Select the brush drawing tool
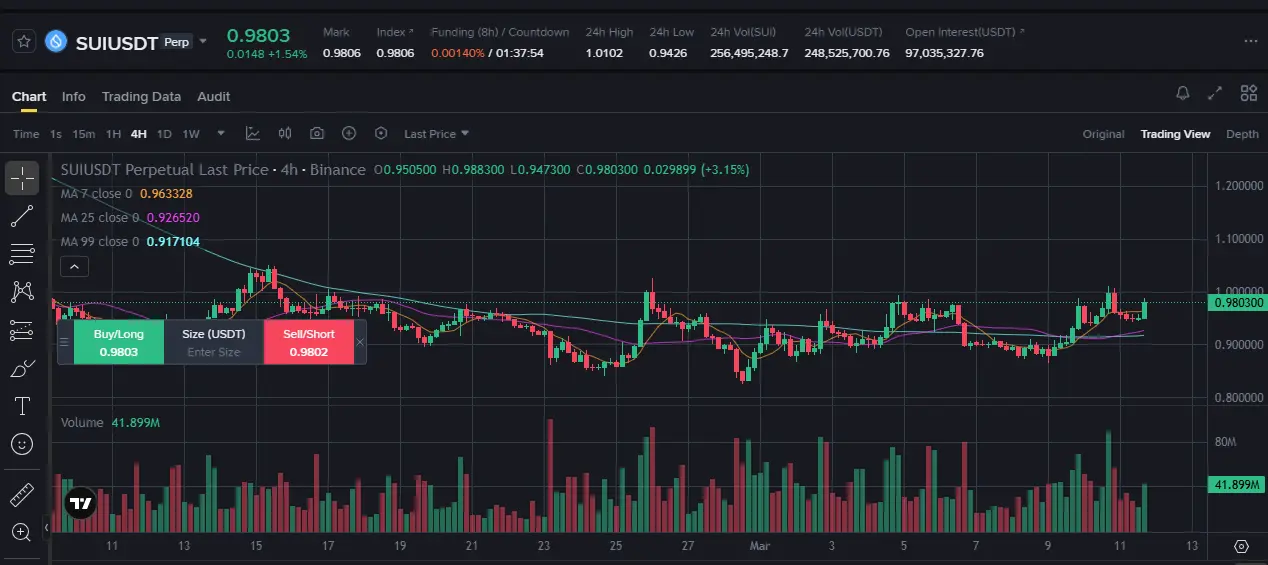Image resolution: width=1268 pixels, height=565 pixels. click(x=21, y=368)
